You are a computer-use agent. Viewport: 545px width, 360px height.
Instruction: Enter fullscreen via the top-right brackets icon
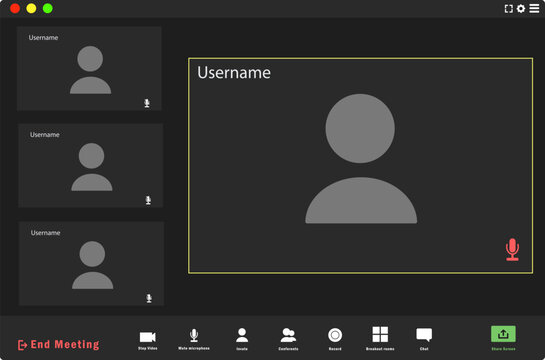(x=509, y=9)
